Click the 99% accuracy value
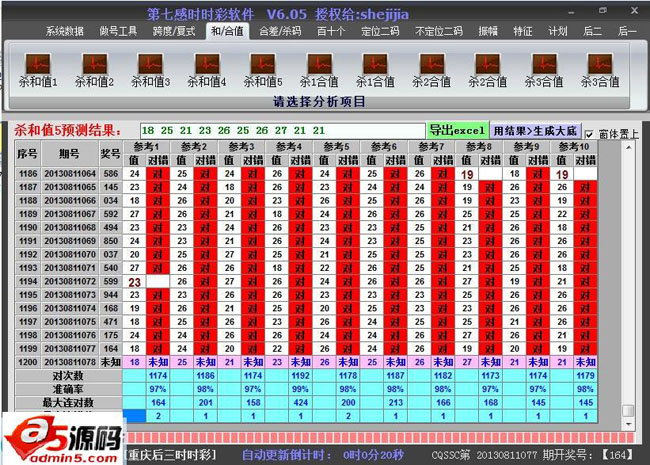This screenshot has height=465, width=650. (301, 389)
